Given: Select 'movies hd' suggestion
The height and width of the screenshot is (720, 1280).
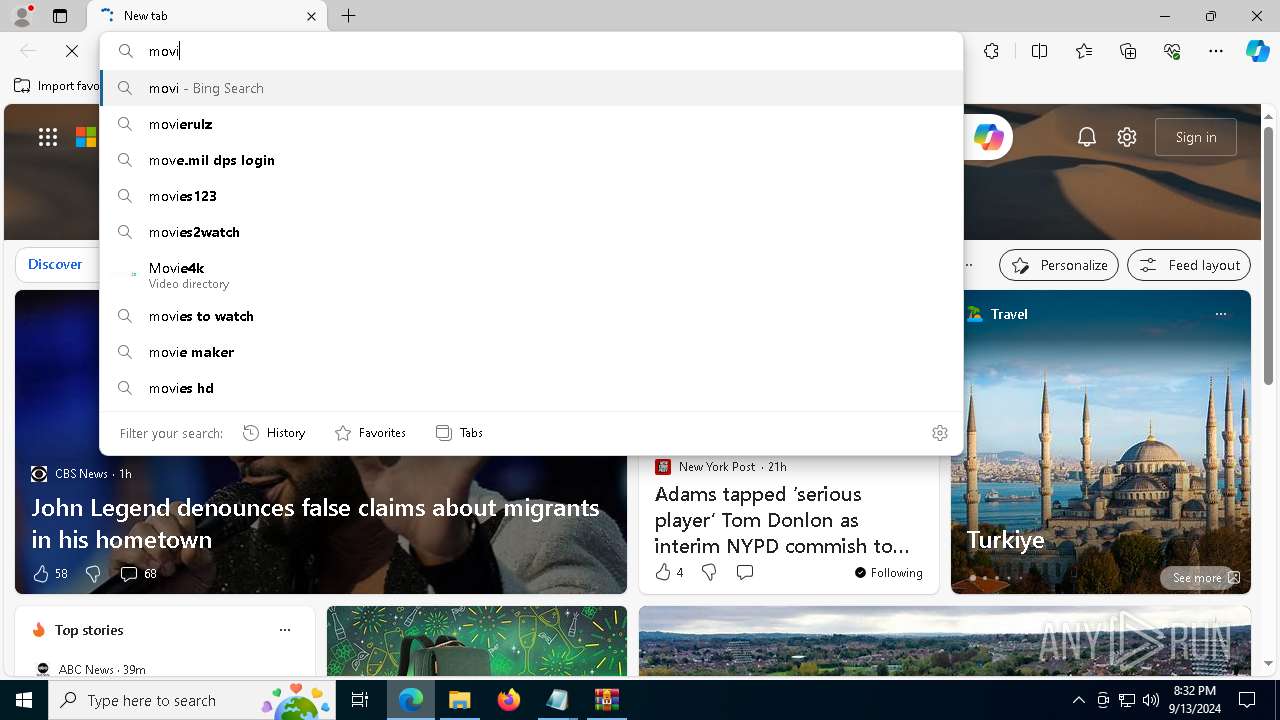Looking at the screenshot, I should tap(531, 388).
